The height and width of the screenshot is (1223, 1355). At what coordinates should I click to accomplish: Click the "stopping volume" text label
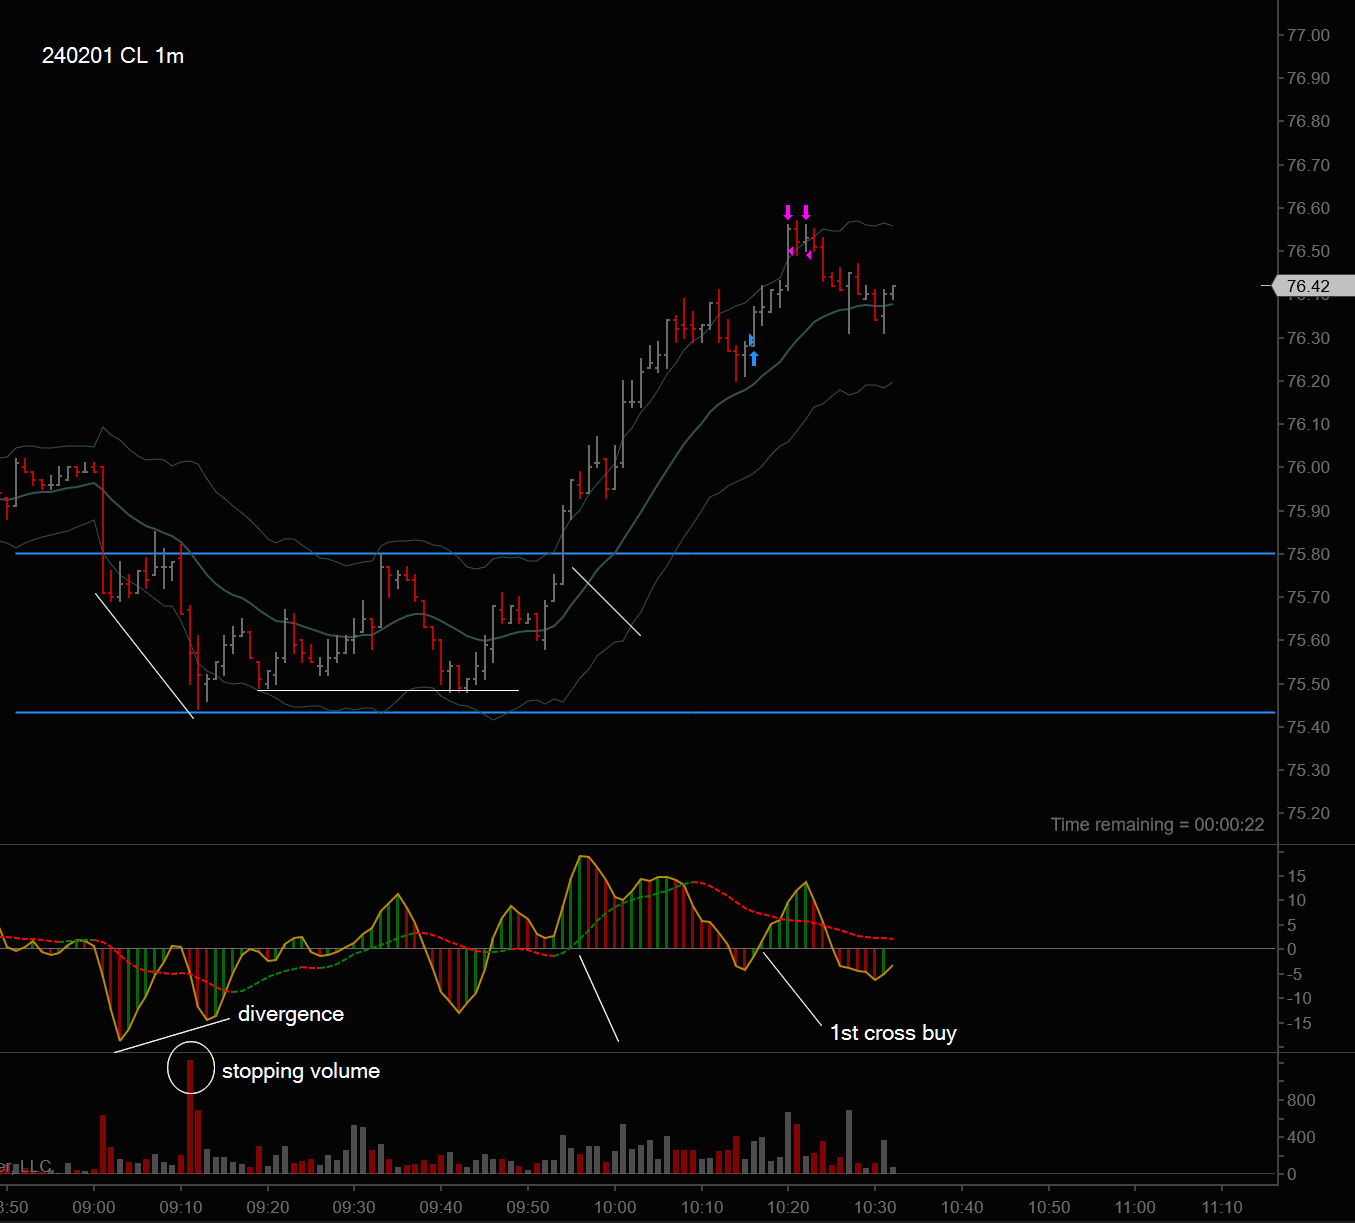[x=301, y=1071]
